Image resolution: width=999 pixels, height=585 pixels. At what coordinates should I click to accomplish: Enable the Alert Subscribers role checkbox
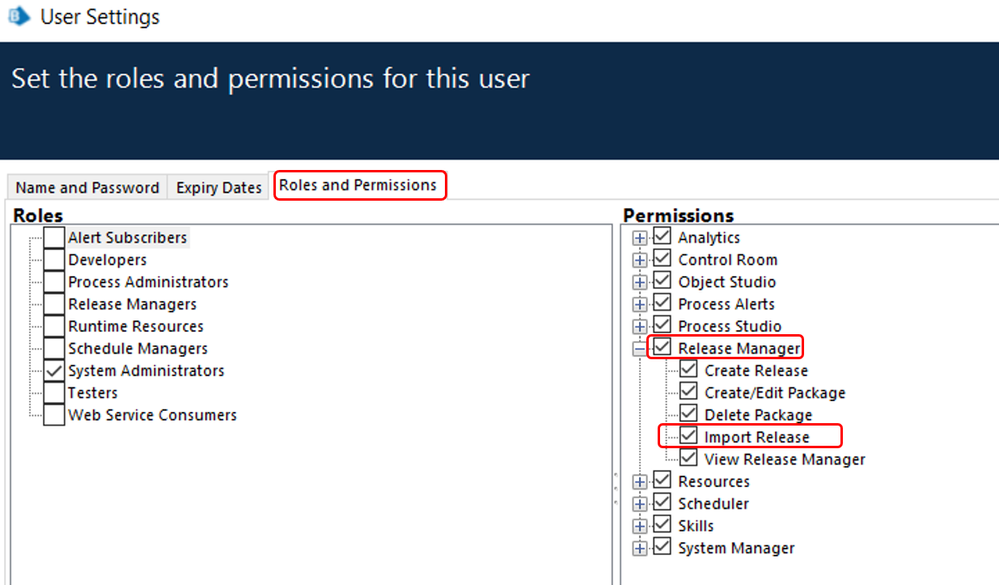click(x=54, y=238)
